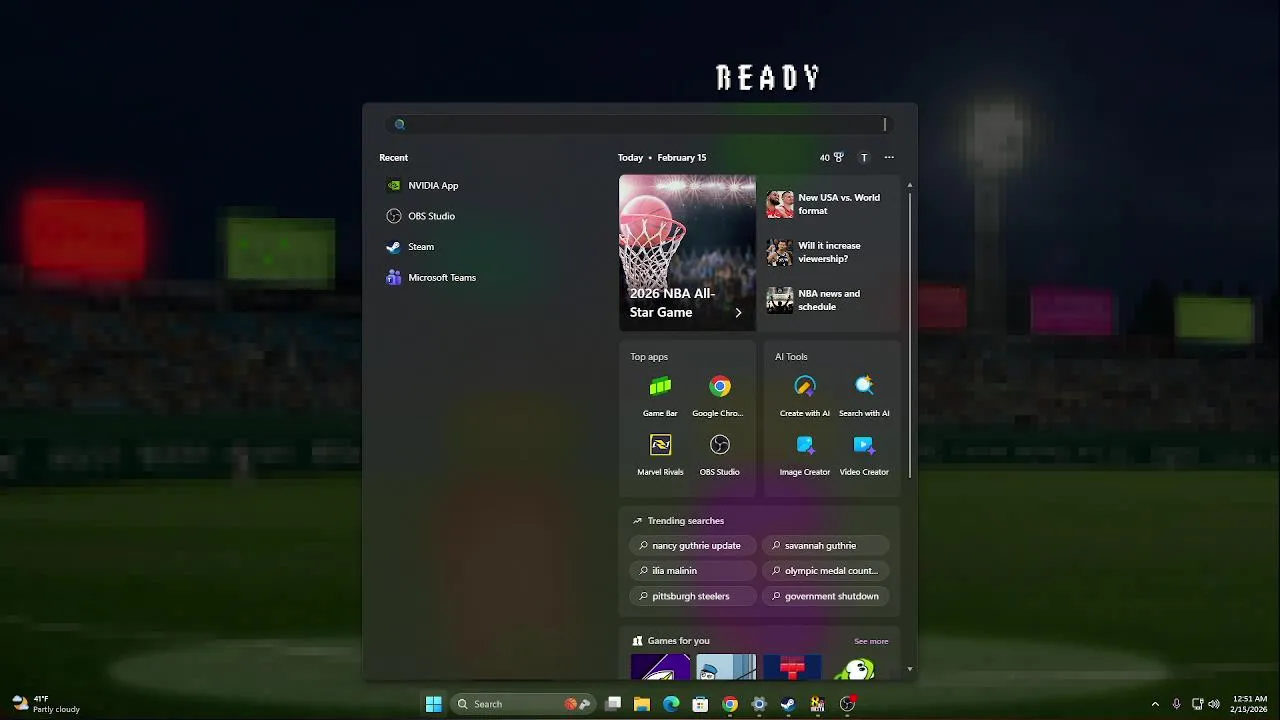Viewport: 1280px width, 720px height.
Task: Open File Explorer from the taskbar
Action: 642,704
